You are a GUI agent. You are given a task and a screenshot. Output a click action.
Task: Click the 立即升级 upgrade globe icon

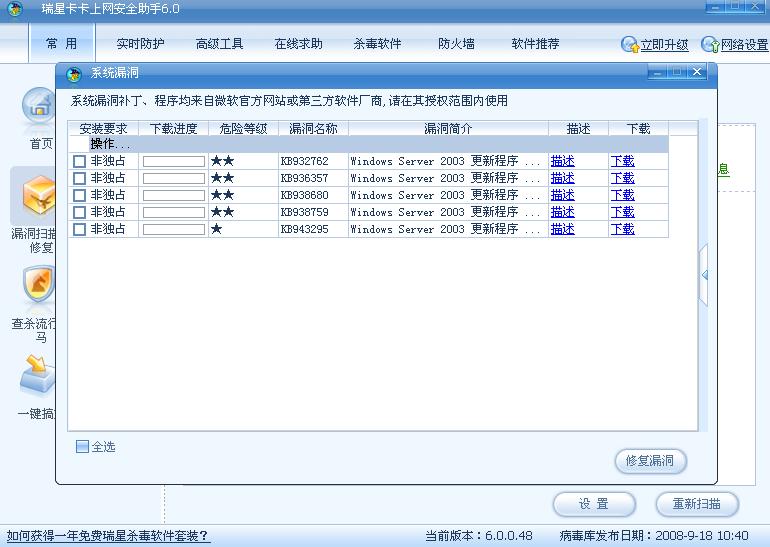(x=629, y=45)
